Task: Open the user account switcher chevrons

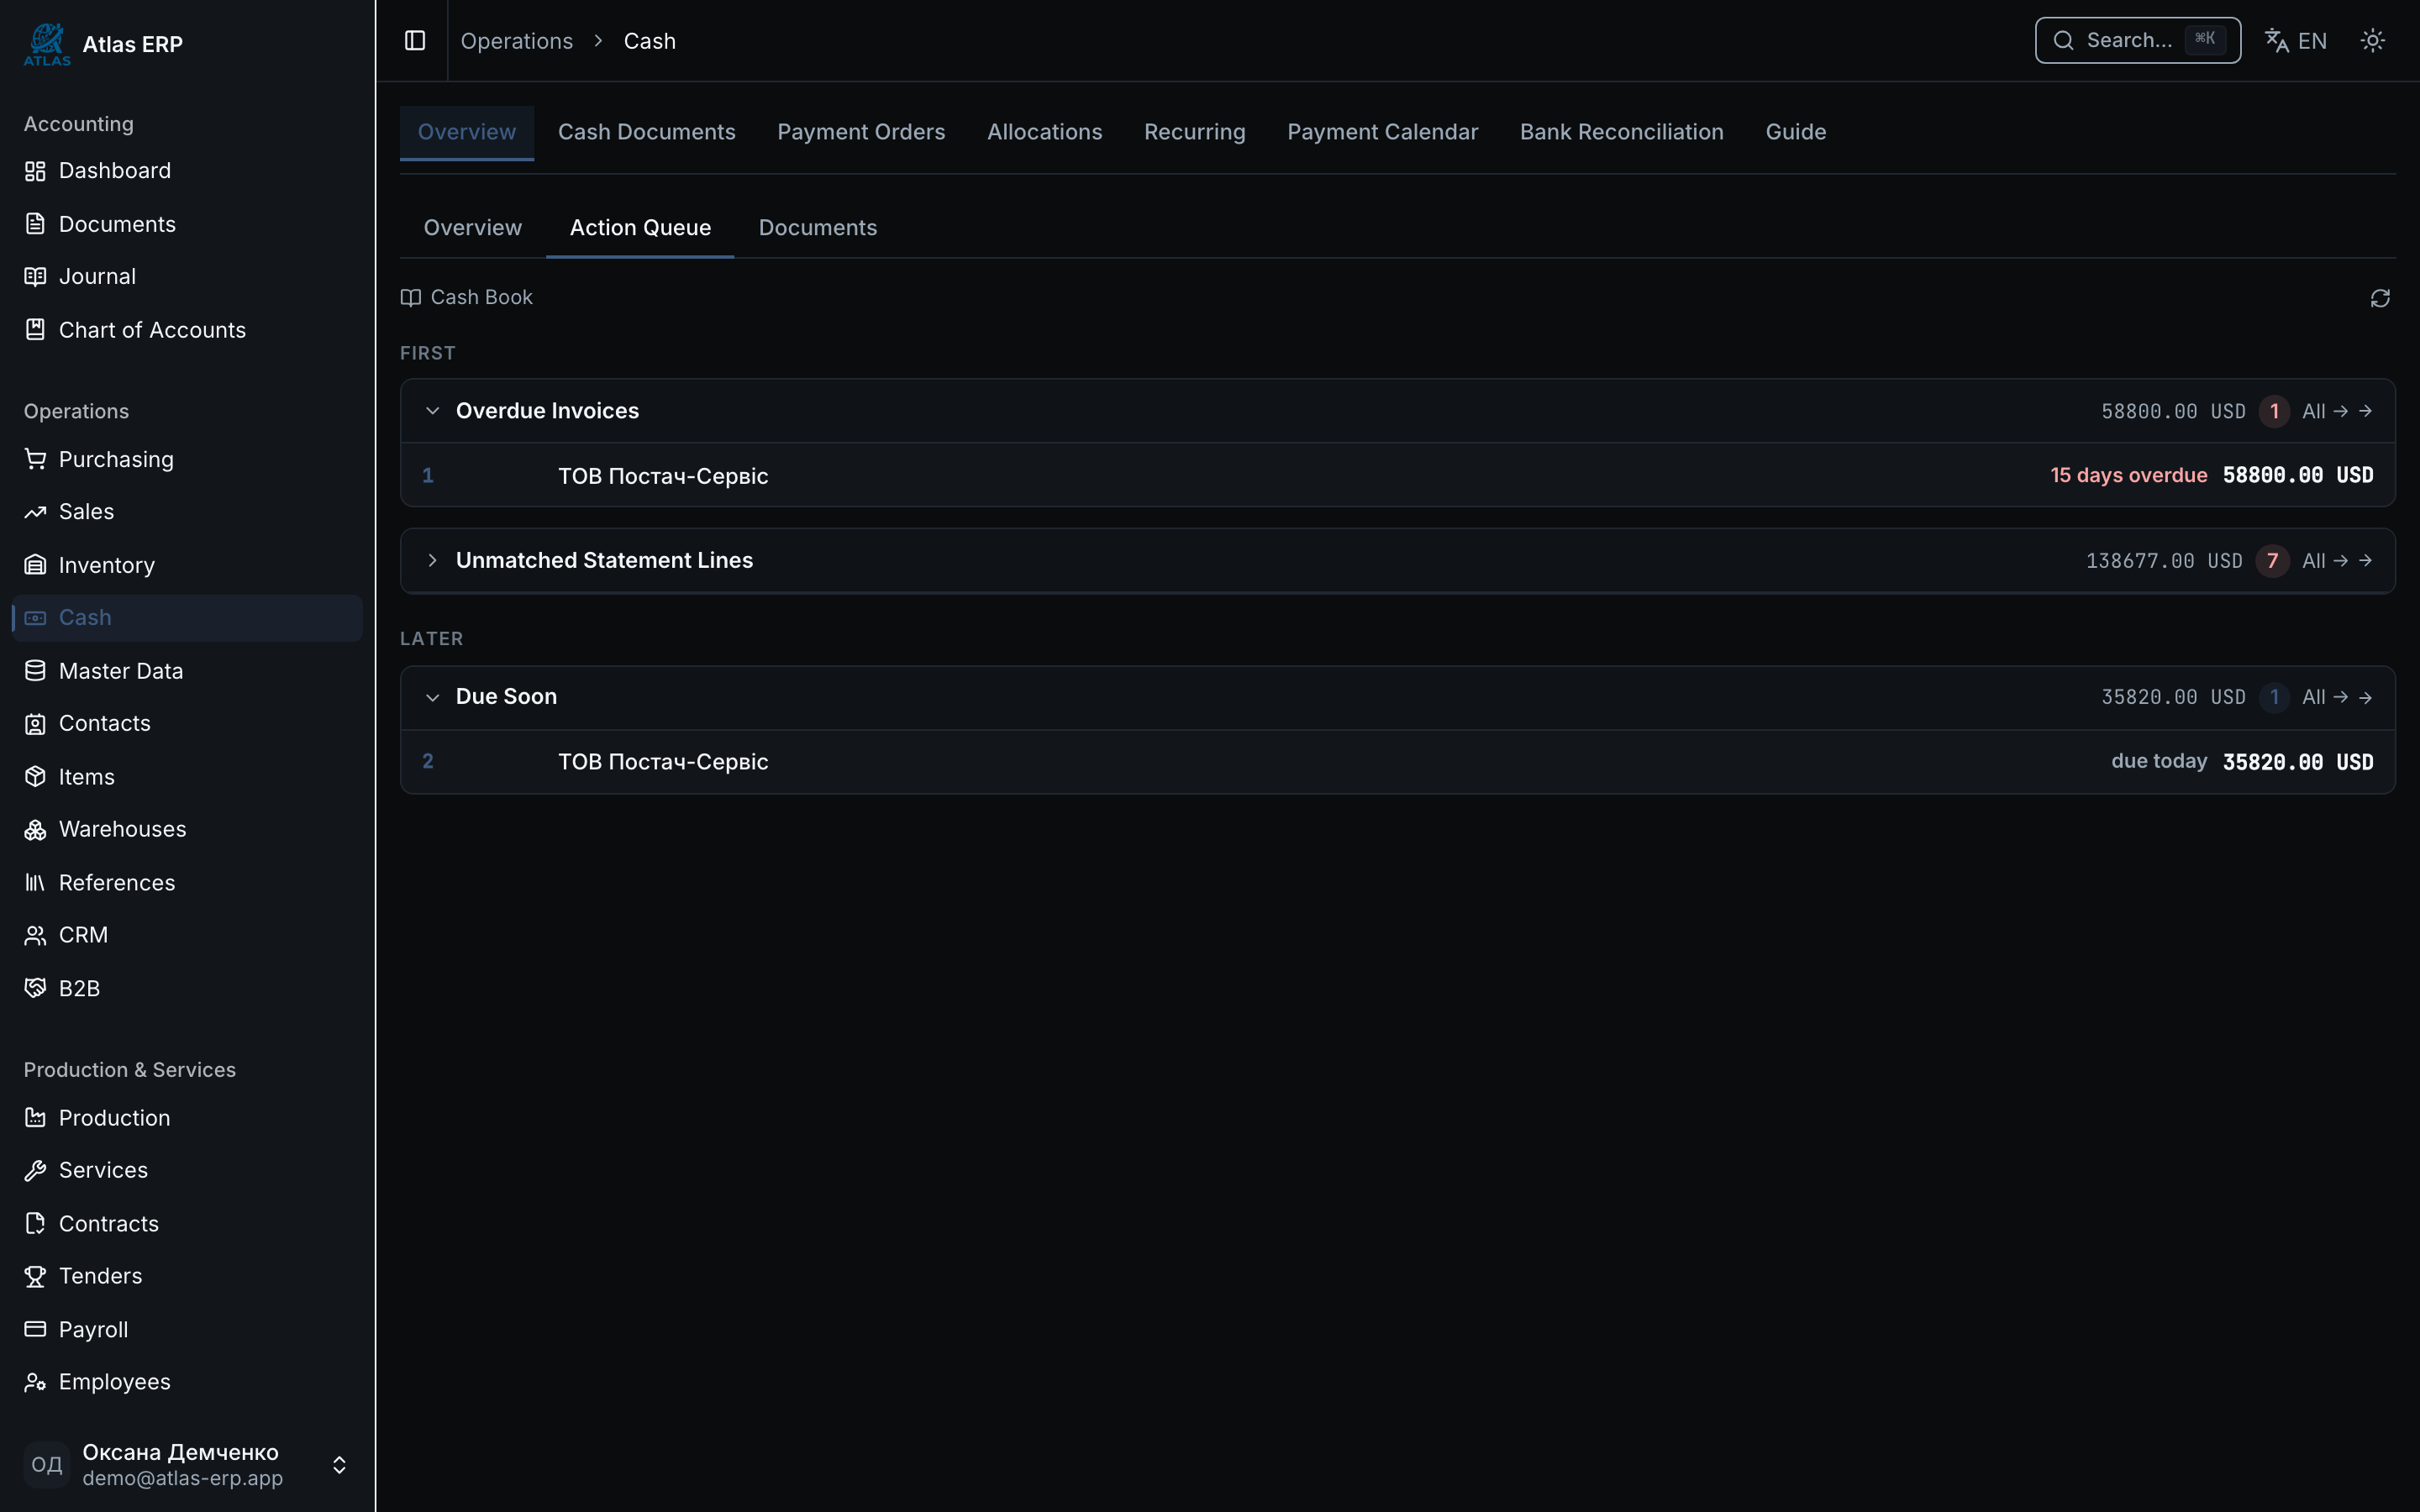Action: [339, 1465]
